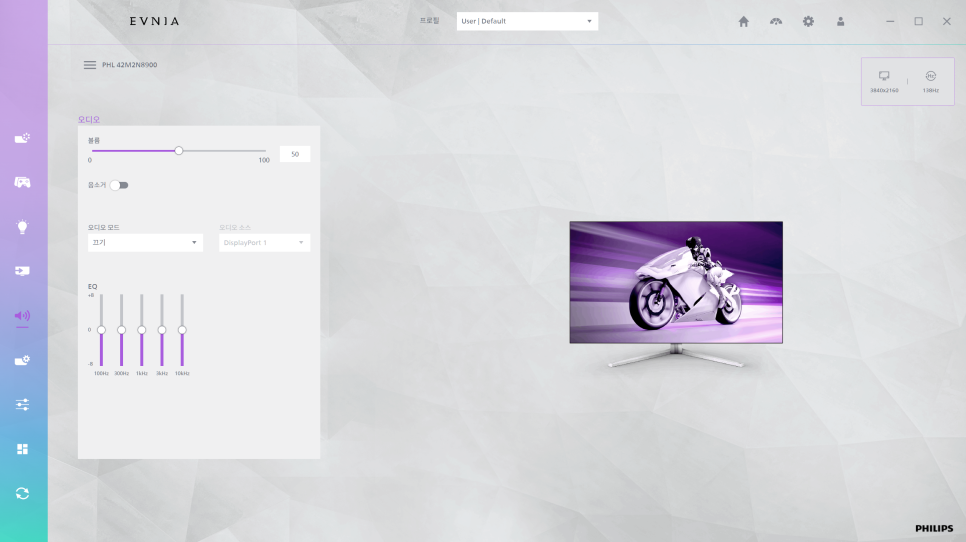The width and height of the screenshot is (966, 542).
Task: Expand the User | Default profile dropdown
Action: [527, 21]
